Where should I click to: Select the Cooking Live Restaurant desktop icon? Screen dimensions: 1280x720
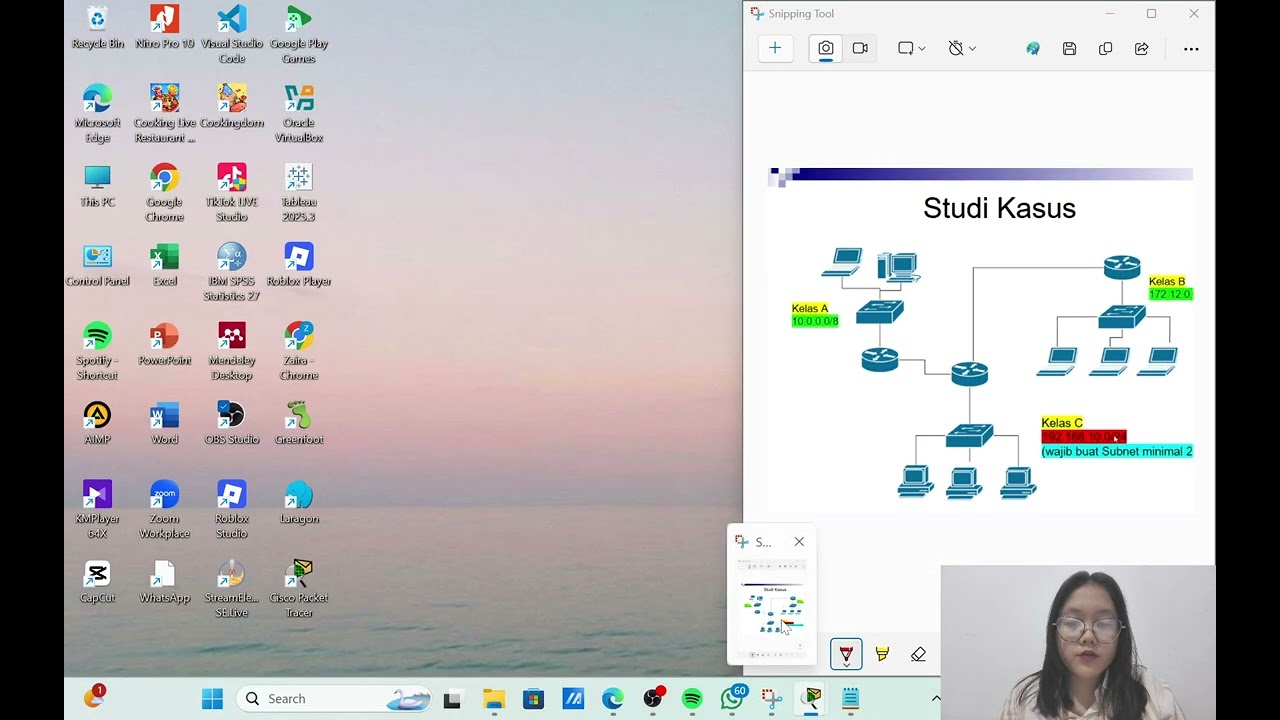(164, 113)
